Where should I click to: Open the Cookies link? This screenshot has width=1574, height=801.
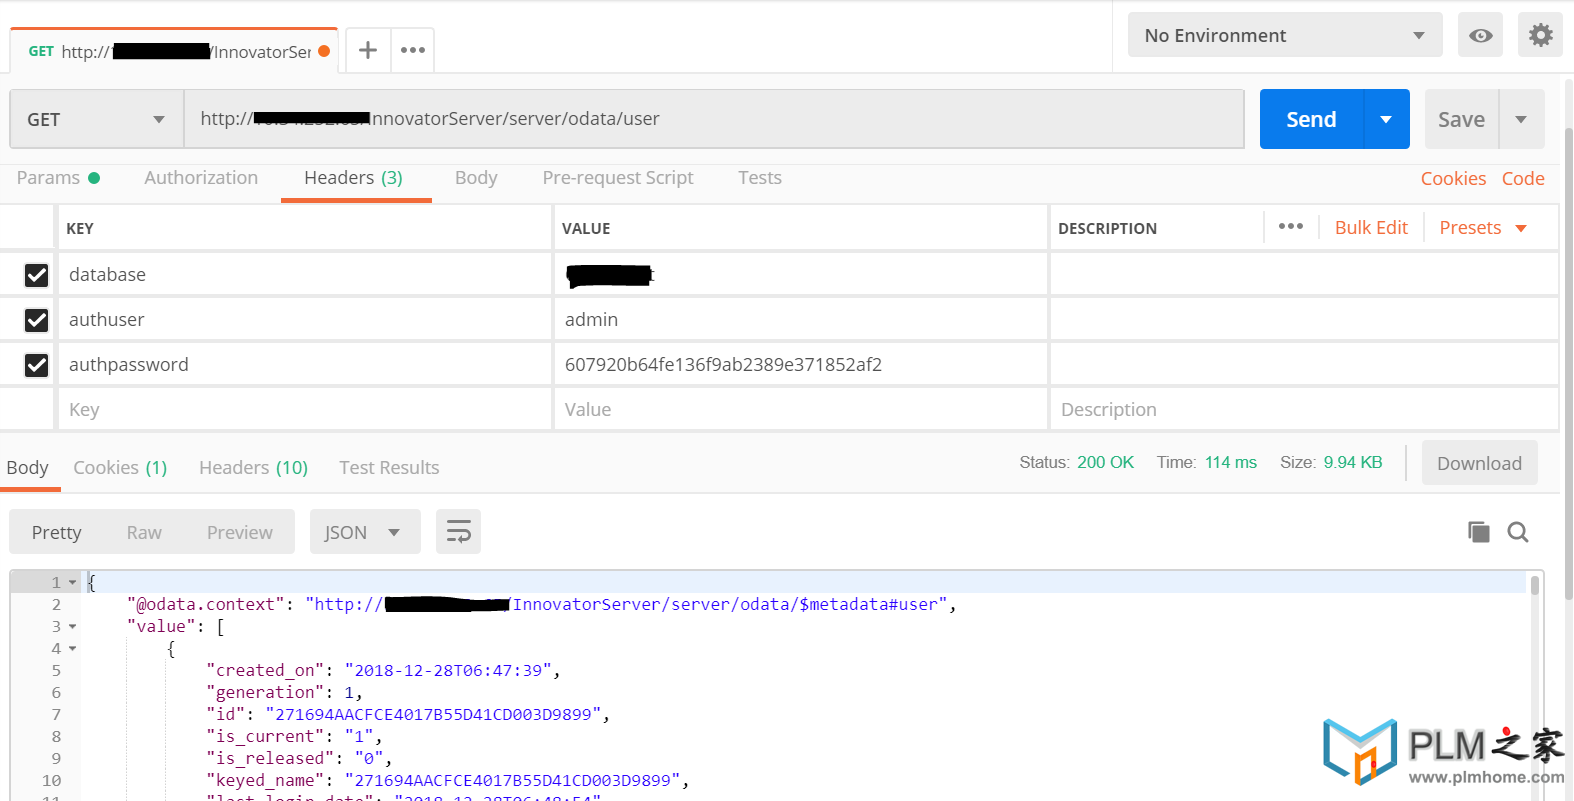[x=1453, y=179]
